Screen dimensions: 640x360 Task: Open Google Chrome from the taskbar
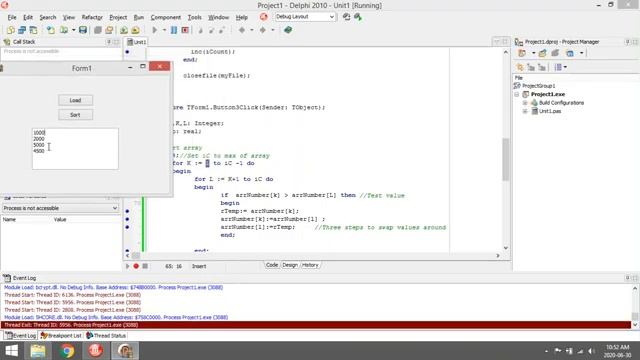click(x=67, y=351)
